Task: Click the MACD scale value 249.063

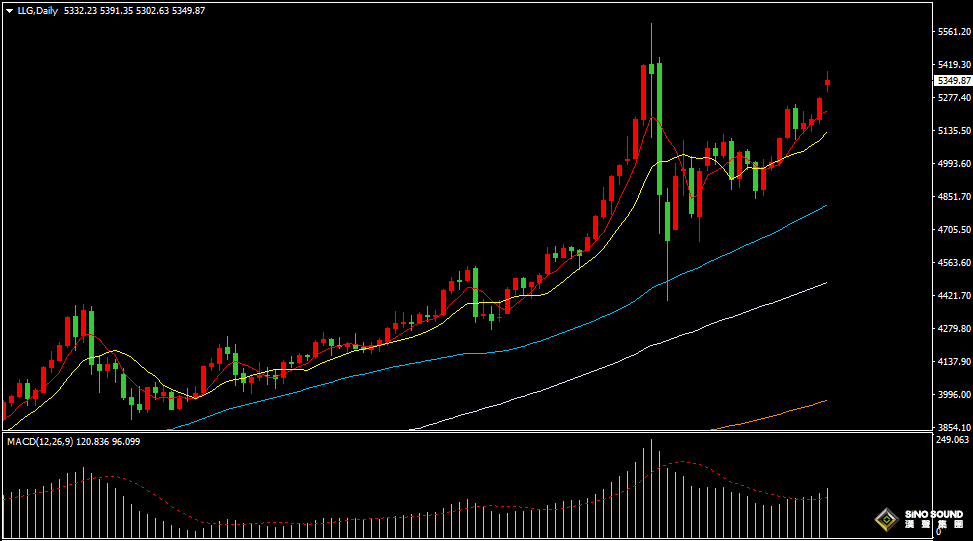Action: (952, 439)
